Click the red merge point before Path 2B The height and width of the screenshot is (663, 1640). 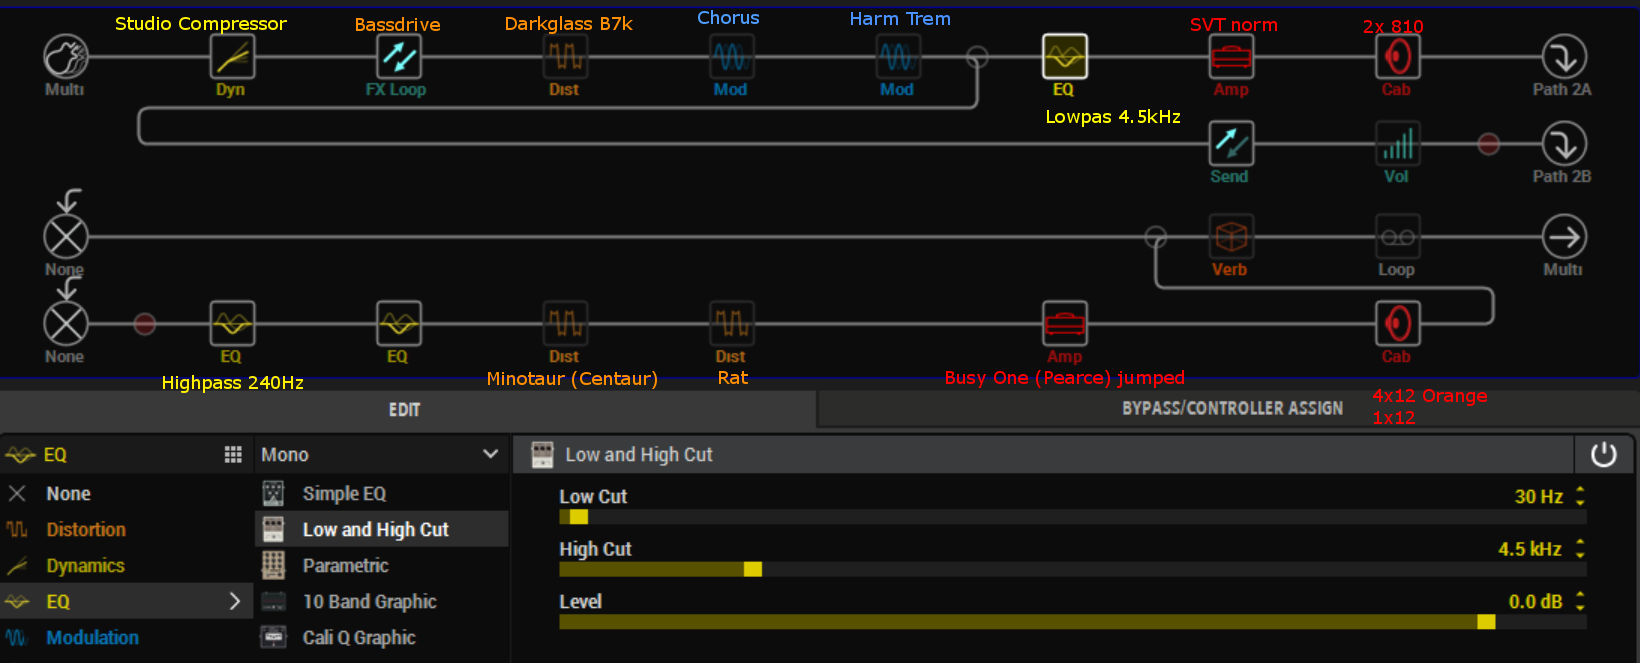(1489, 144)
